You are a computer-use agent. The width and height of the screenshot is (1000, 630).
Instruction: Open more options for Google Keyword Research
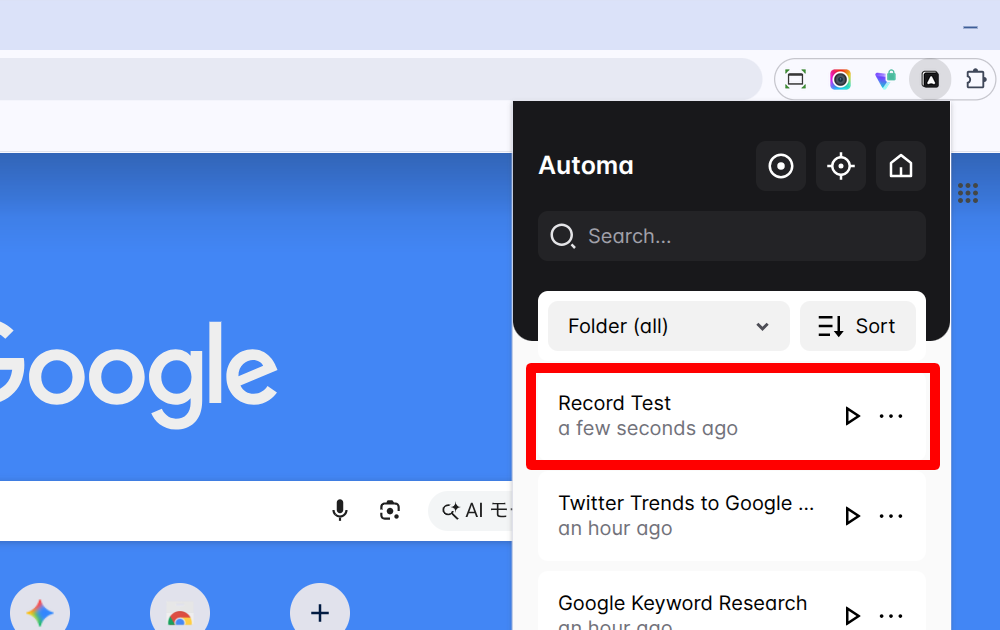pos(891,615)
